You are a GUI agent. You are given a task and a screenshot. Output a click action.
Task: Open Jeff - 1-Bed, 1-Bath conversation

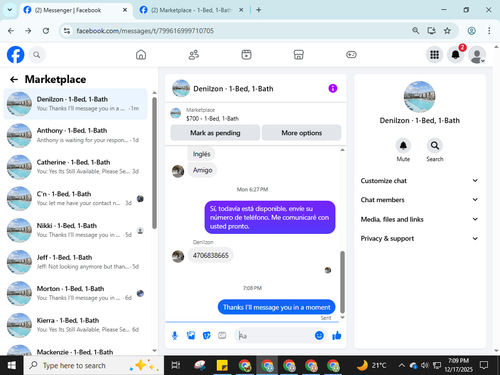(75, 262)
